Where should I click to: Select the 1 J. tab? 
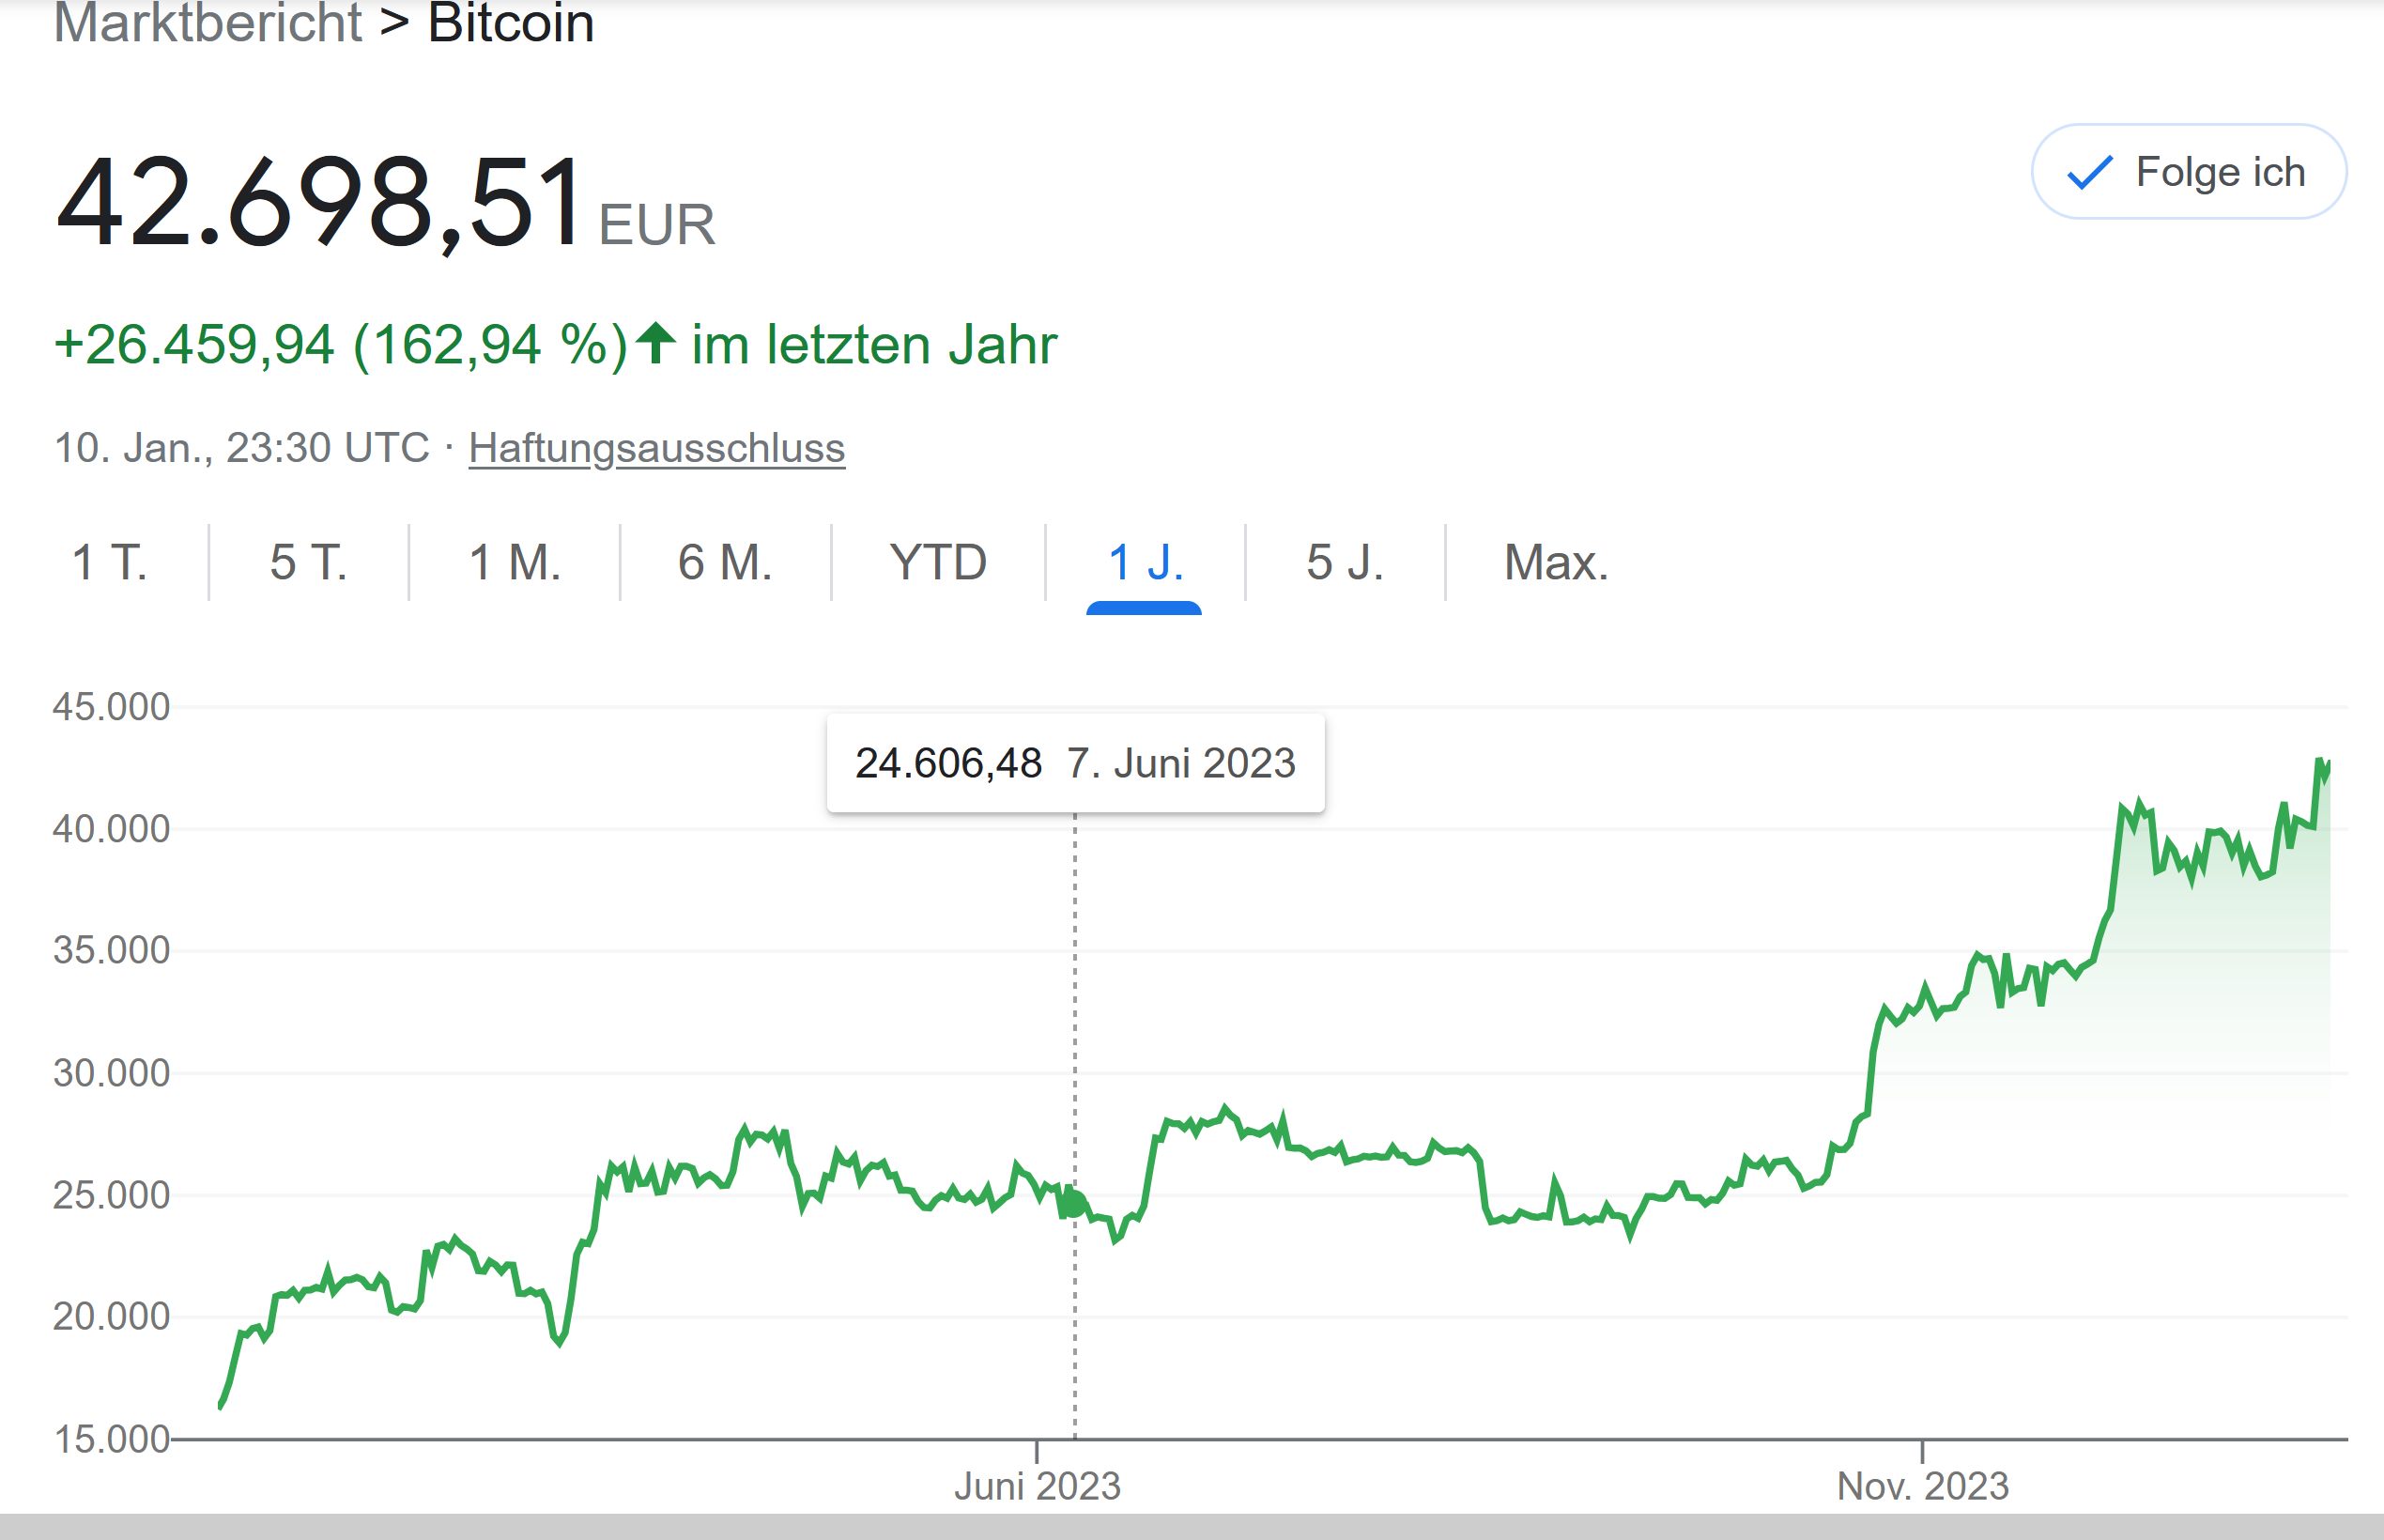click(x=1145, y=562)
